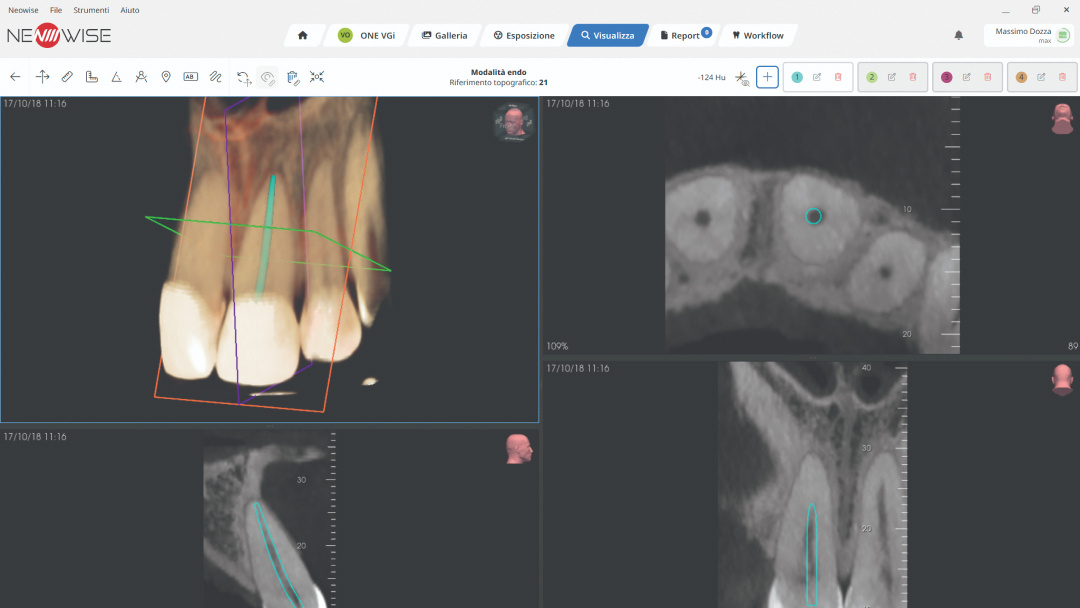Image resolution: width=1080 pixels, height=608 pixels.
Task: Click the Riferimento topografico: 21 label
Action: tap(498, 83)
